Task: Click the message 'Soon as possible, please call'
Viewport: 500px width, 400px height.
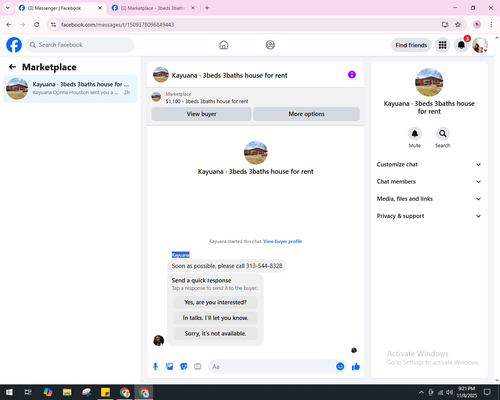Action: (x=227, y=266)
